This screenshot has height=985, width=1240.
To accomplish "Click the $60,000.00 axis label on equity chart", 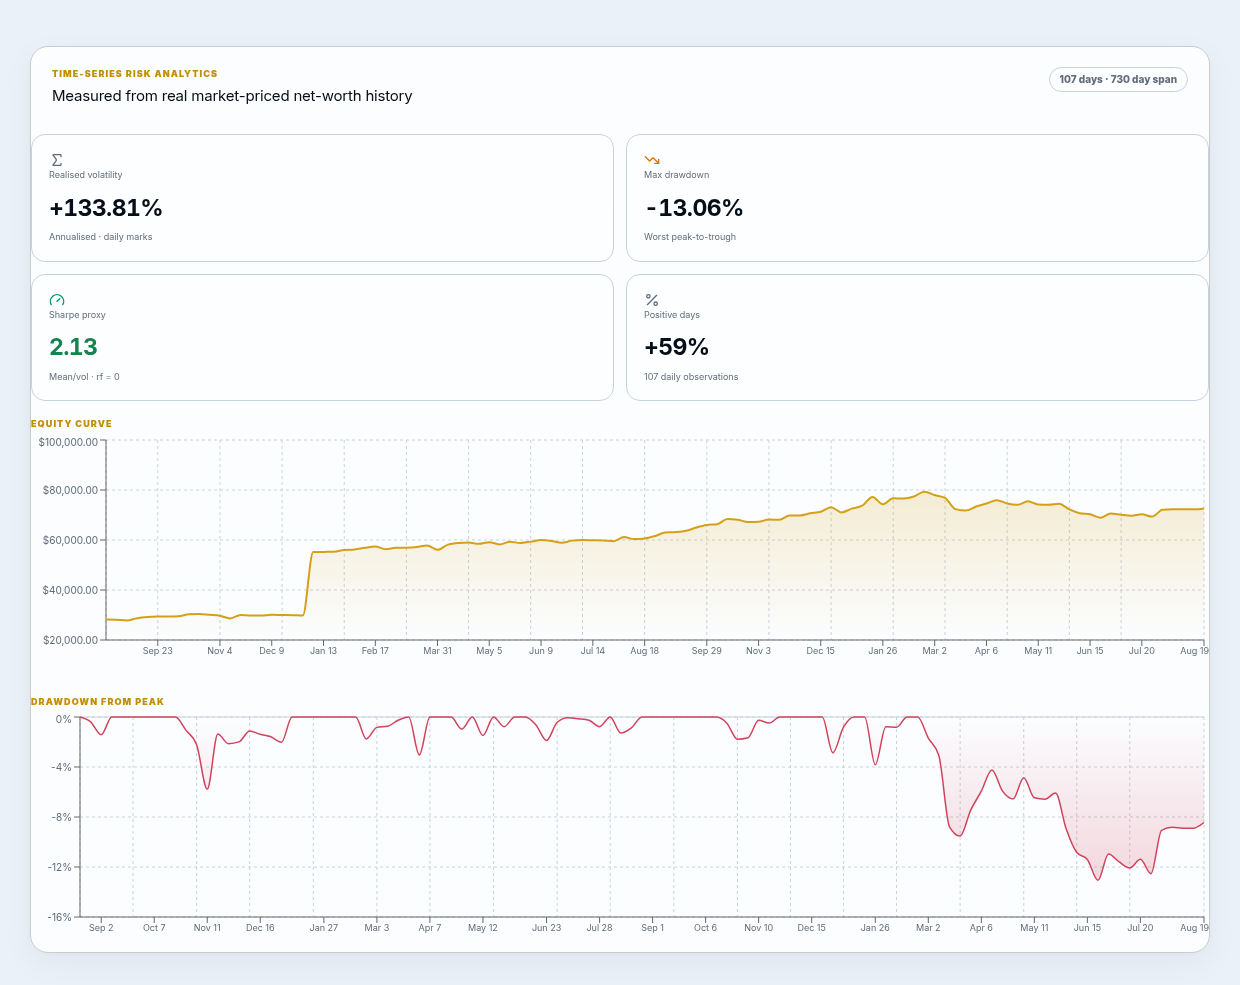I will [x=70, y=541].
